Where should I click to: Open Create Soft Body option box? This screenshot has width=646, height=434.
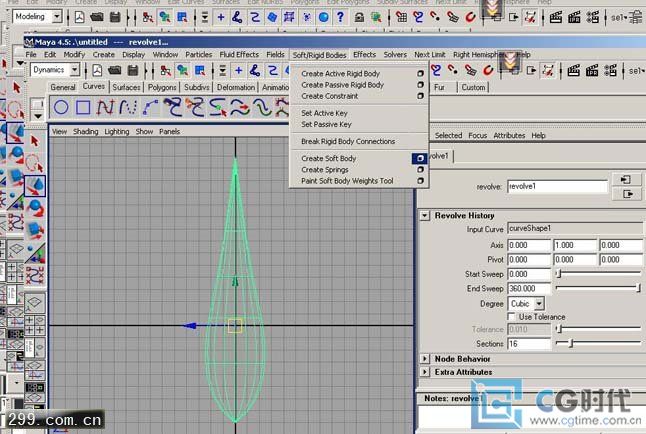420,158
